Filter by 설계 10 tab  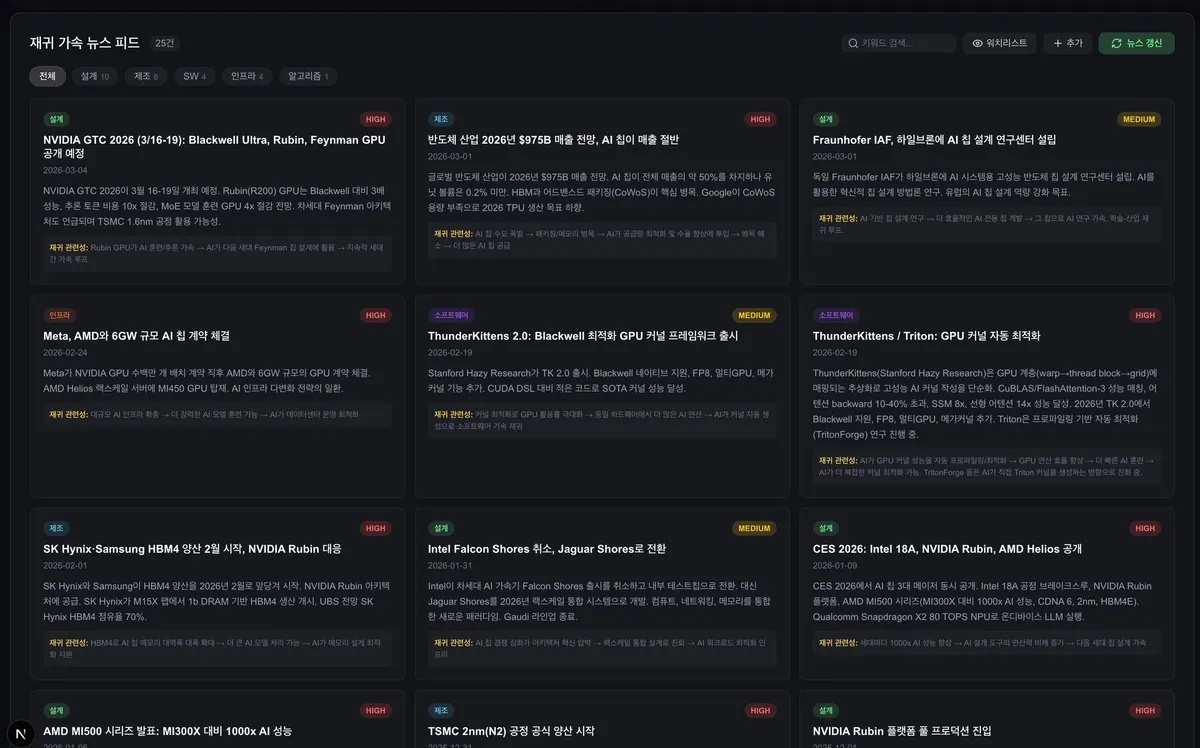pos(95,76)
